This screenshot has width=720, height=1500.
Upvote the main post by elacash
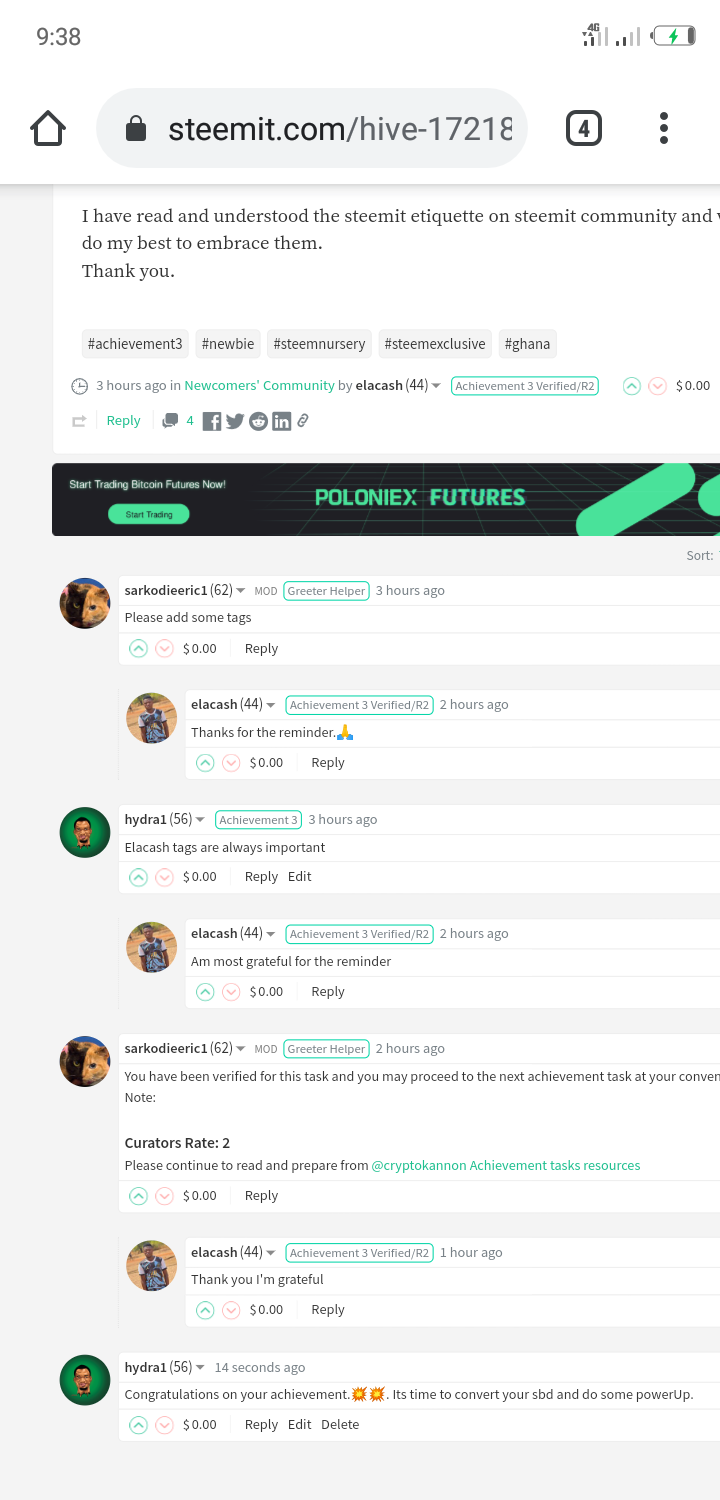pyautogui.click(x=631, y=386)
